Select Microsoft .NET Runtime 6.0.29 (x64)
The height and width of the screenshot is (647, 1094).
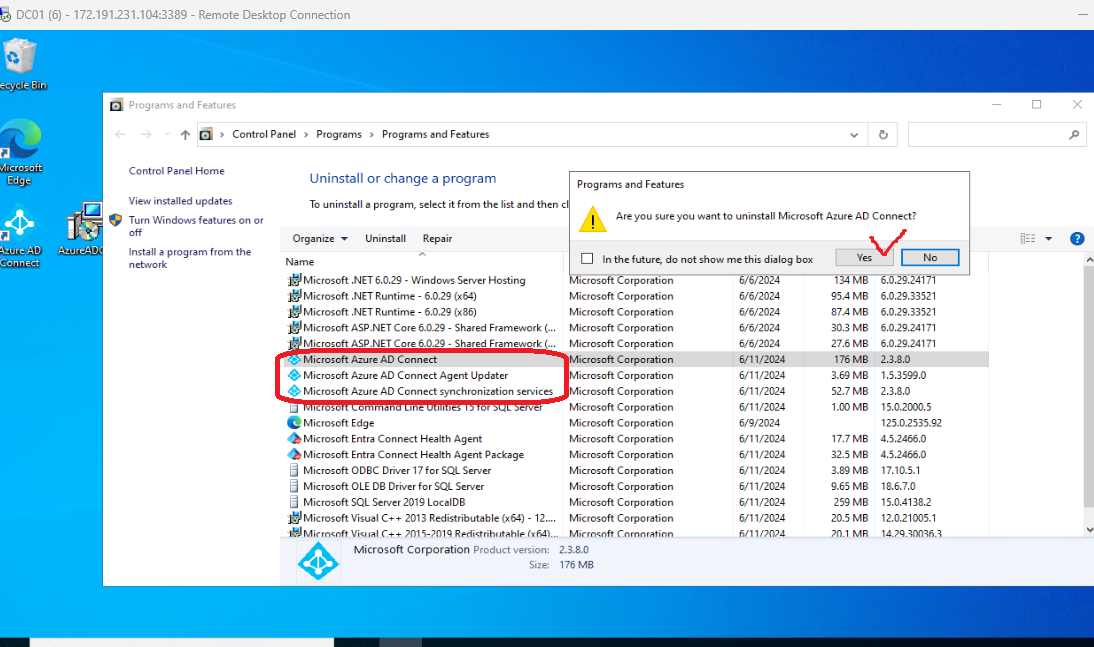pyautogui.click(x=389, y=296)
